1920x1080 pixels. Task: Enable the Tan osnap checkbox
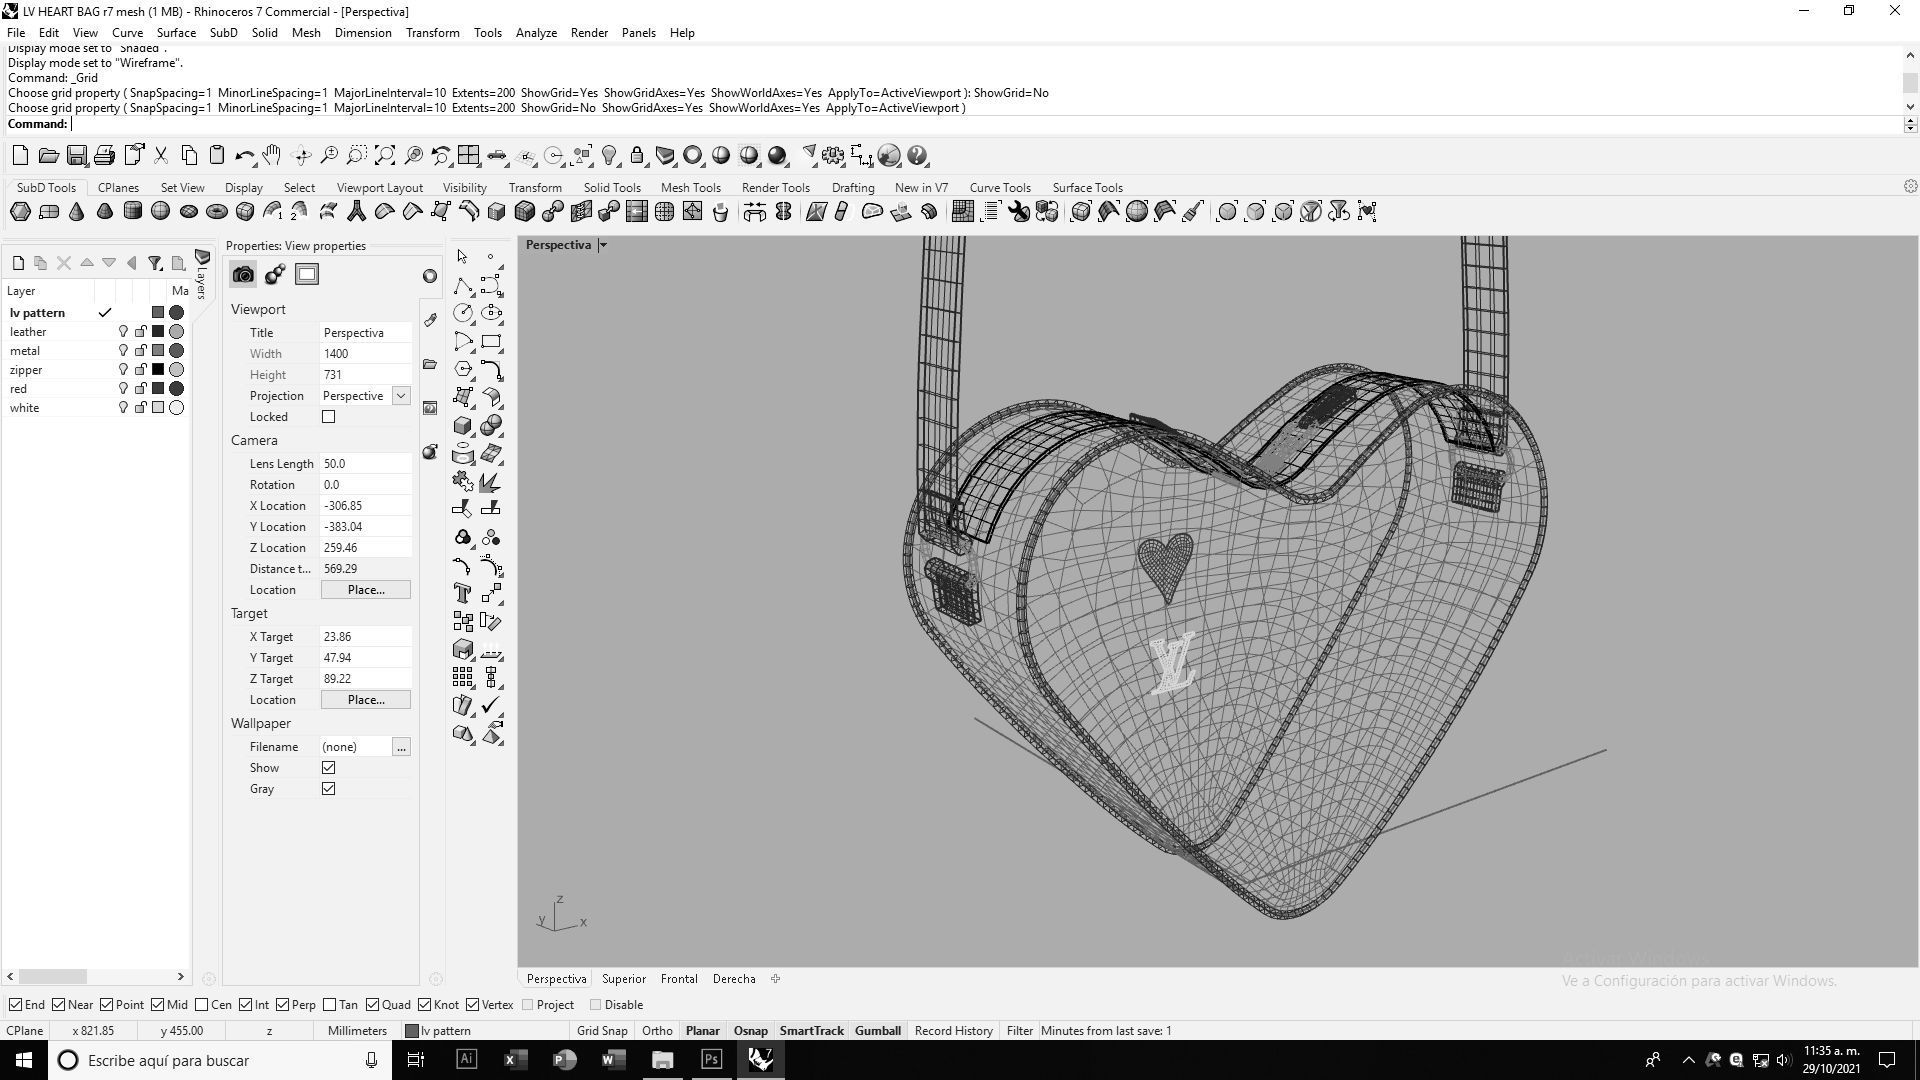tap(329, 1005)
